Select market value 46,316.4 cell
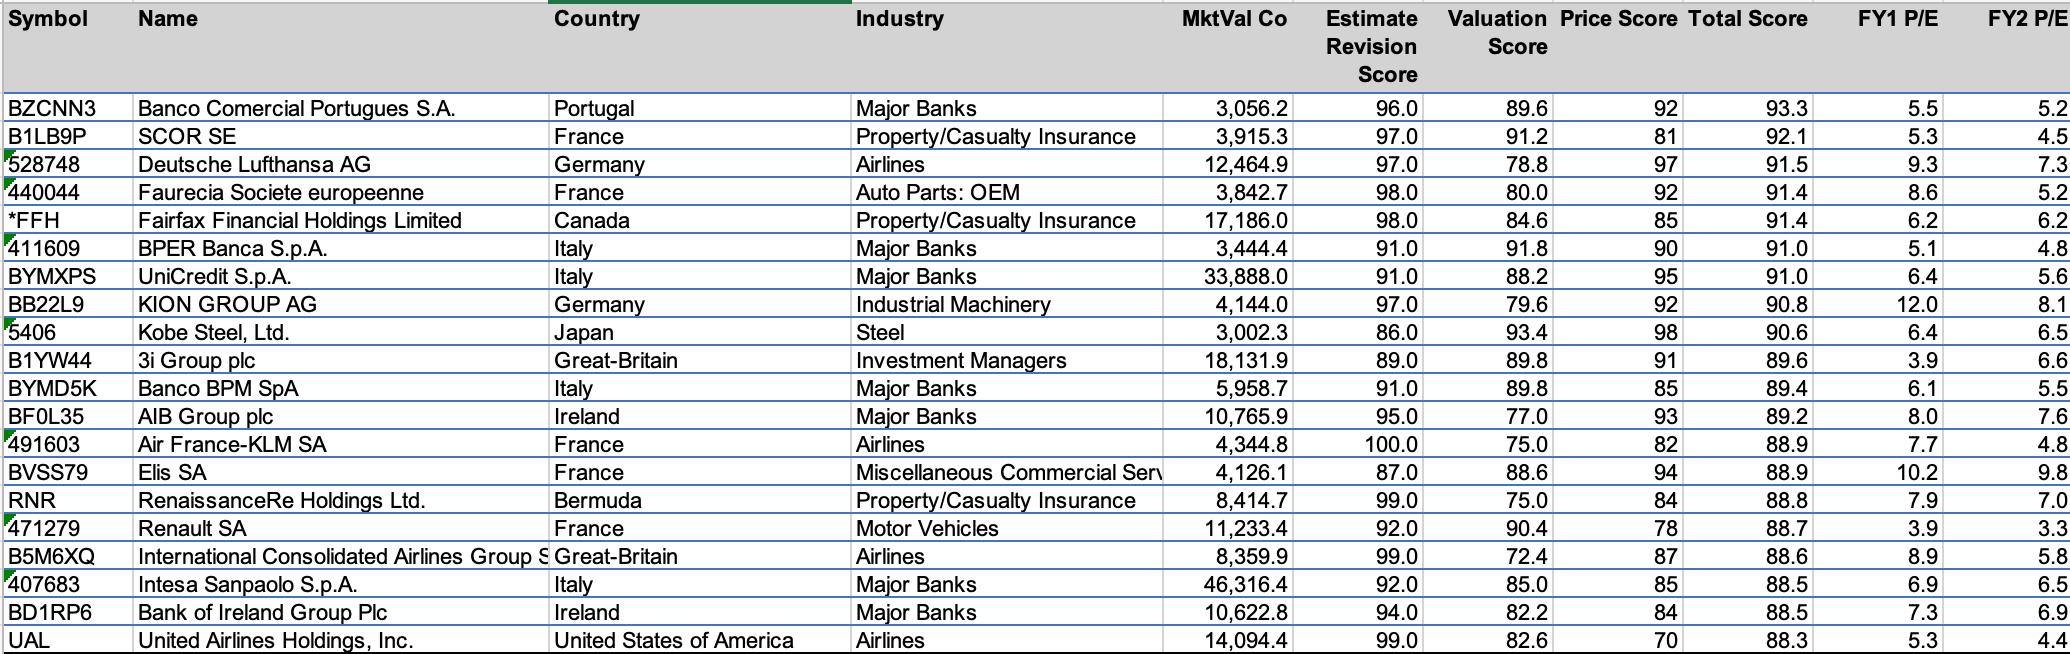This screenshot has width=2070, height=654. [1227, 584]
